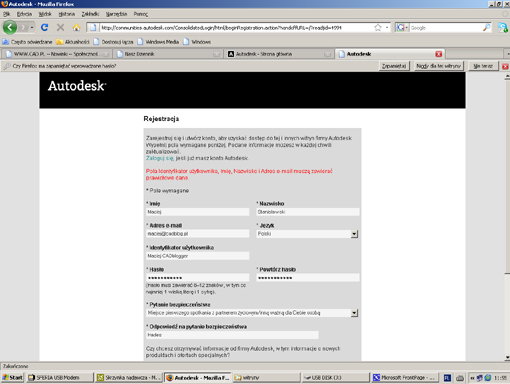Click the Google search box
Screen dimensions: 510x384
pos(446,28)
